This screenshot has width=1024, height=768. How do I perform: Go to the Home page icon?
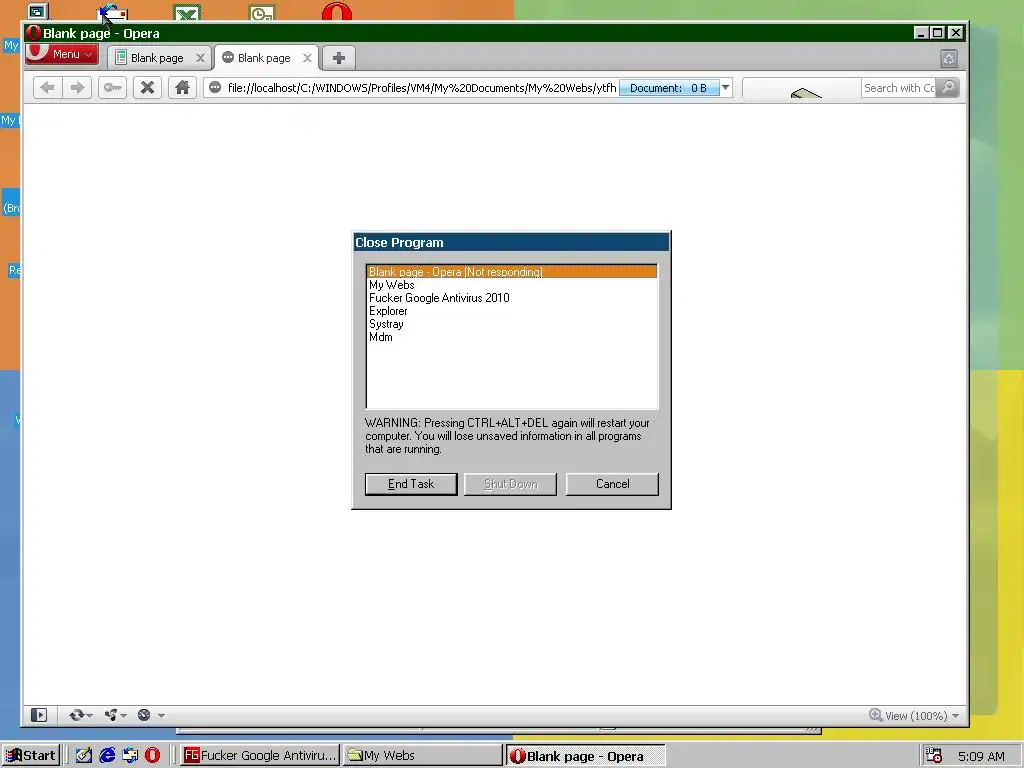[182, 88]
